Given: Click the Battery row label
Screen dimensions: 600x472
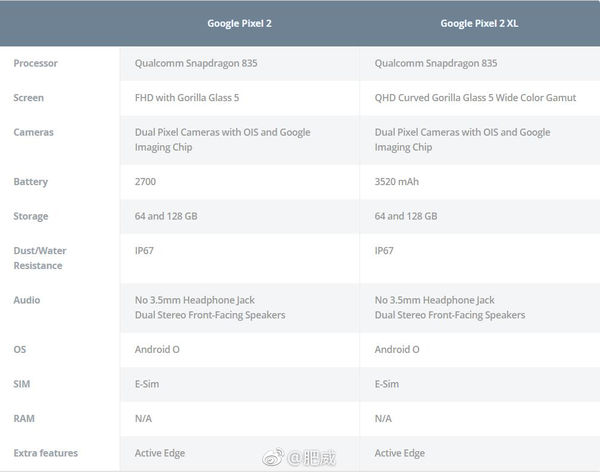Looking at the screenshot, I should pyautogui.click(x=30, y=182).
